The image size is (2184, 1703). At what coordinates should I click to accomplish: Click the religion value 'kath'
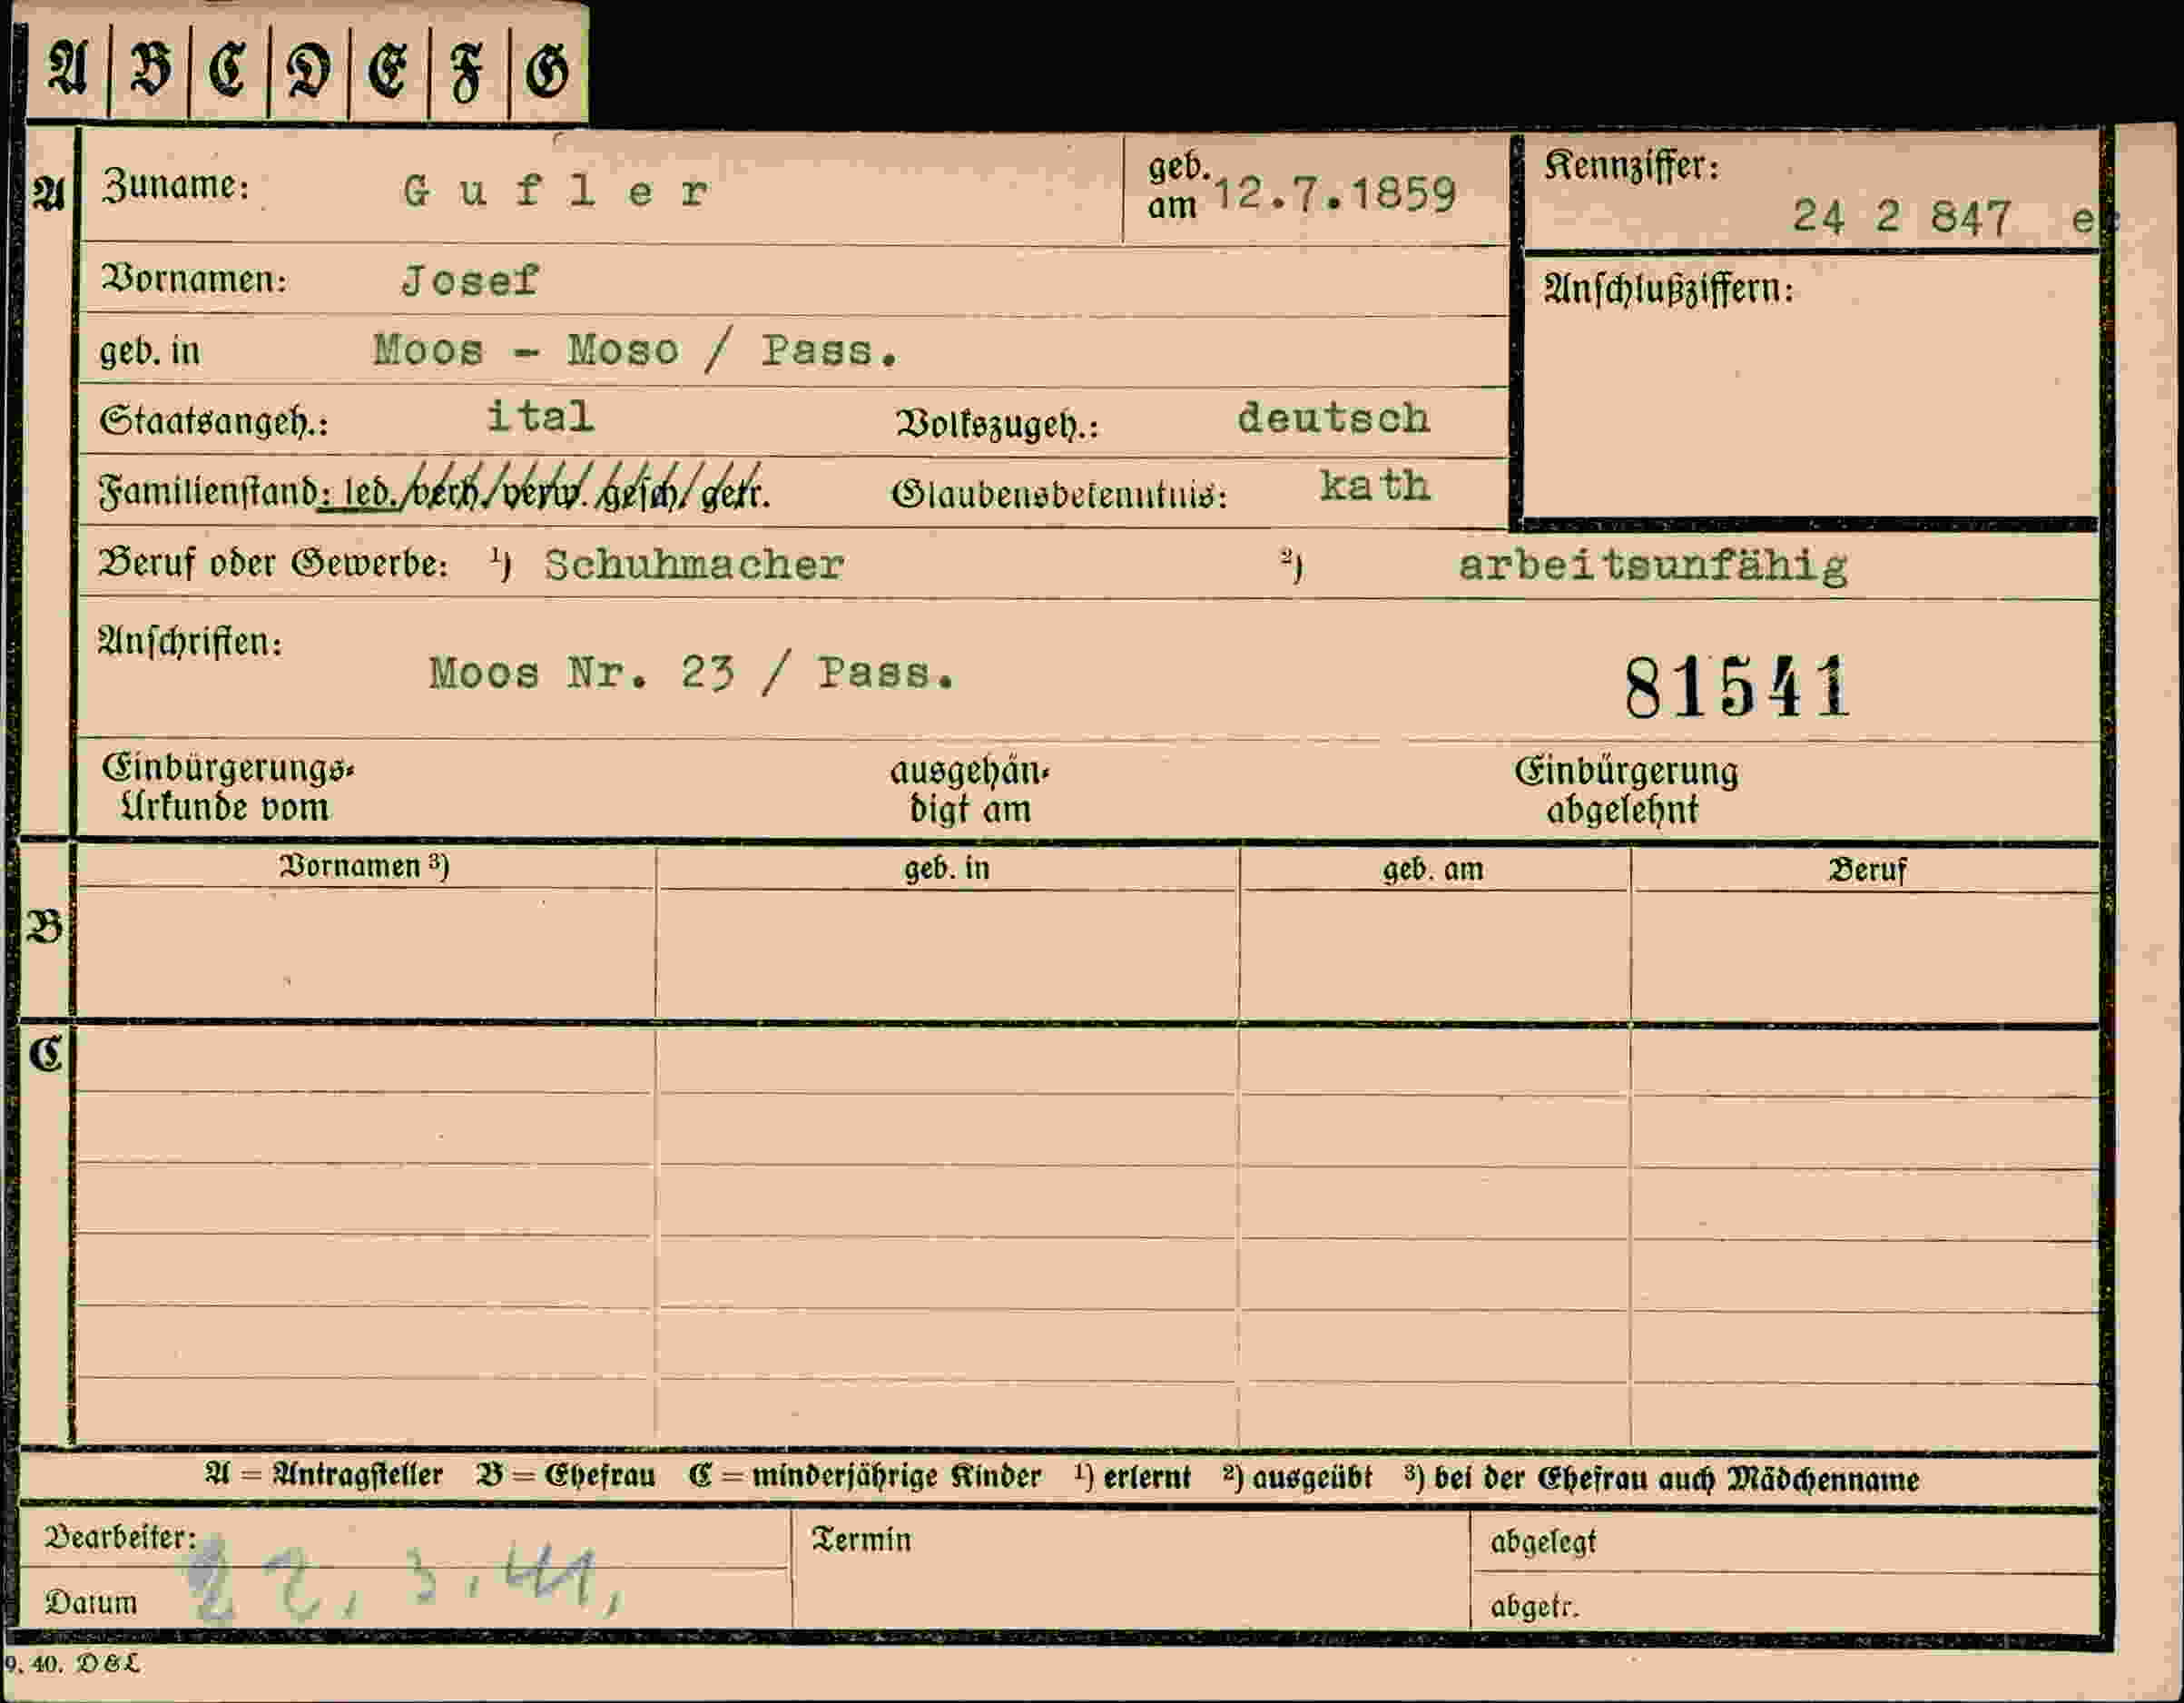[x=1375, y=486]
